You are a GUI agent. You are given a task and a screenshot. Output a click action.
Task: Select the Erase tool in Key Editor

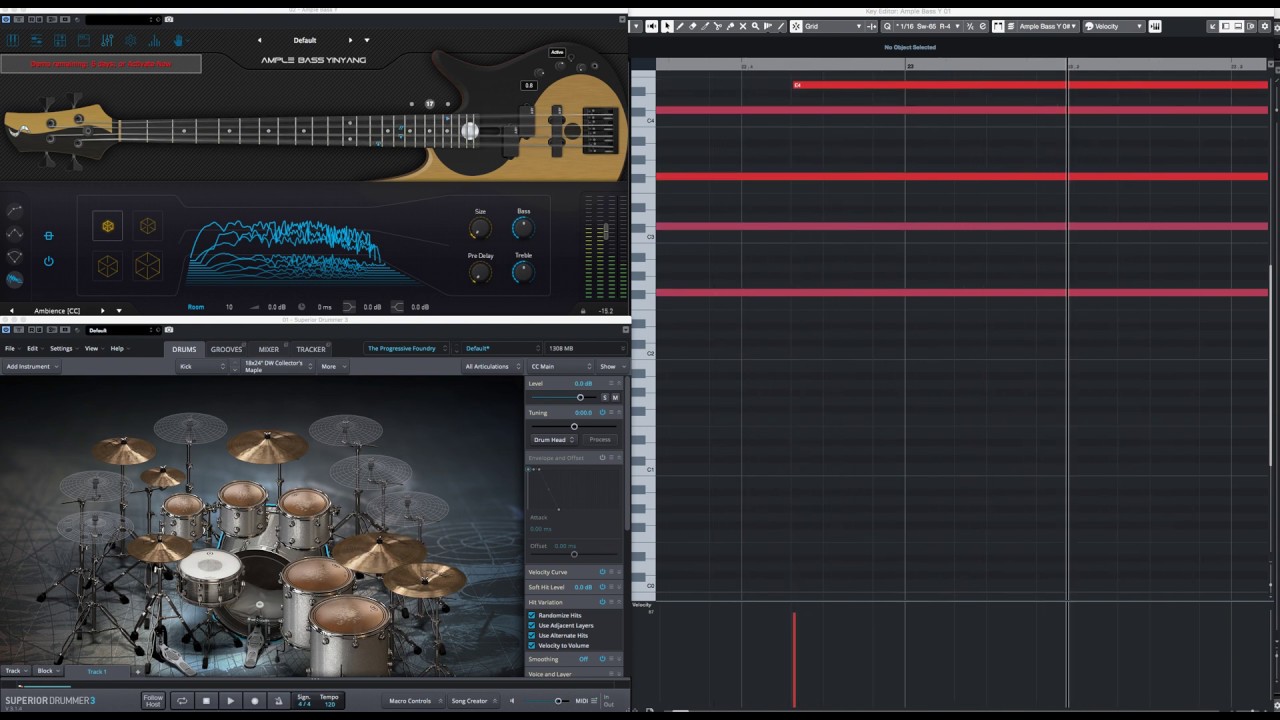coord(693,26)
